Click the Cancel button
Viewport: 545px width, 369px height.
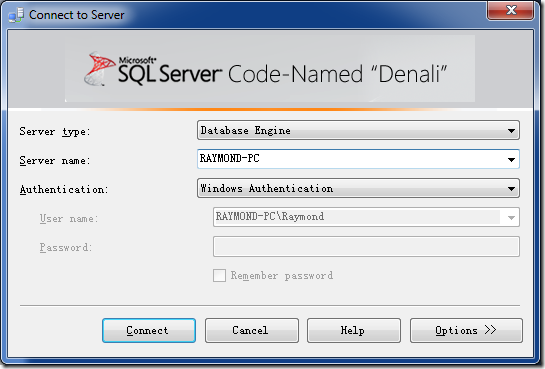pyautogui.click(x=252, y=330)
